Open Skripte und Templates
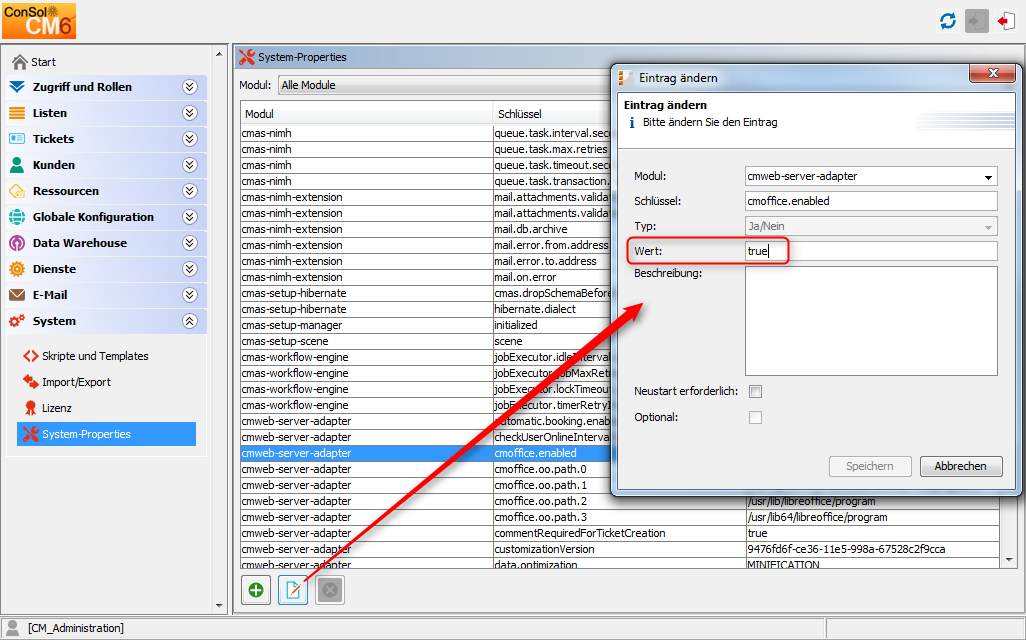This screenshot has height=640, width=1026. tap(94, 356)
